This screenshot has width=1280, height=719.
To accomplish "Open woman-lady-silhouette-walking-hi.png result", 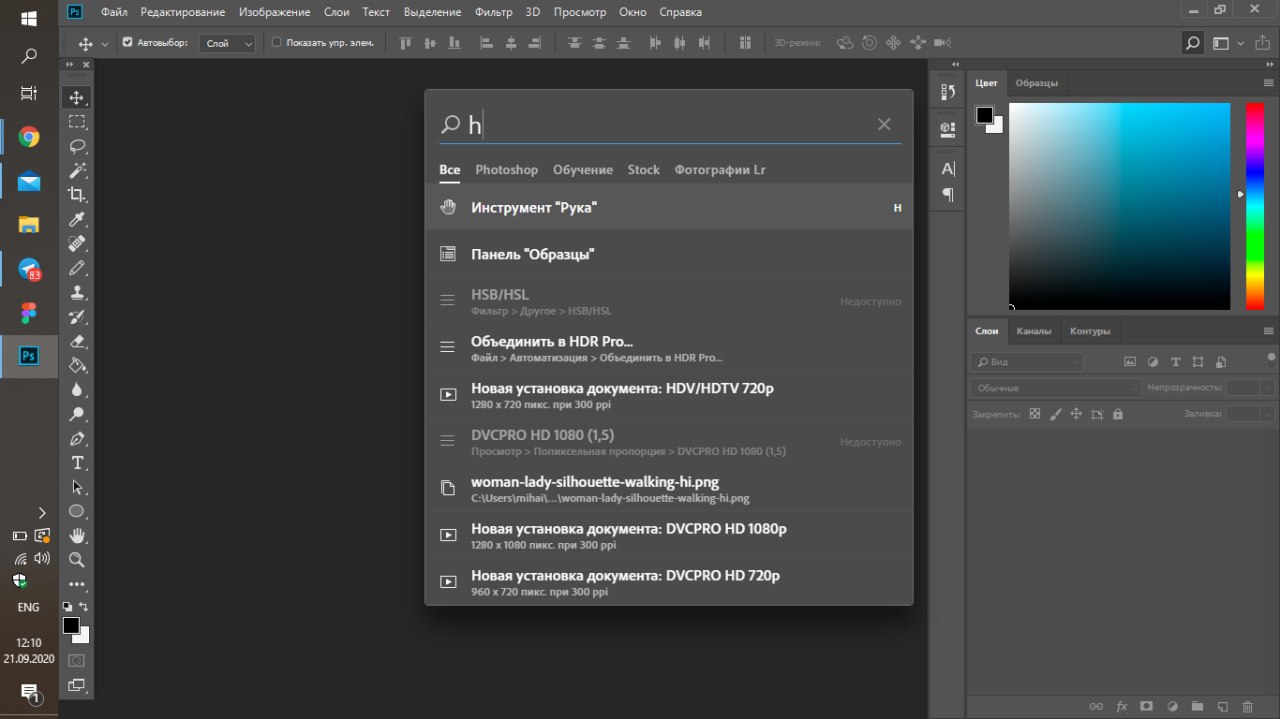I will click(669, 489).
